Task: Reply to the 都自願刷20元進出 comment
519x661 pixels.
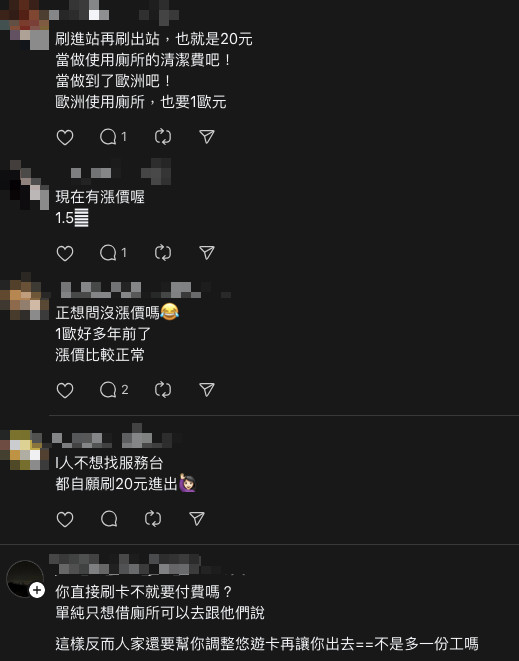Action: tap(109, 519)
